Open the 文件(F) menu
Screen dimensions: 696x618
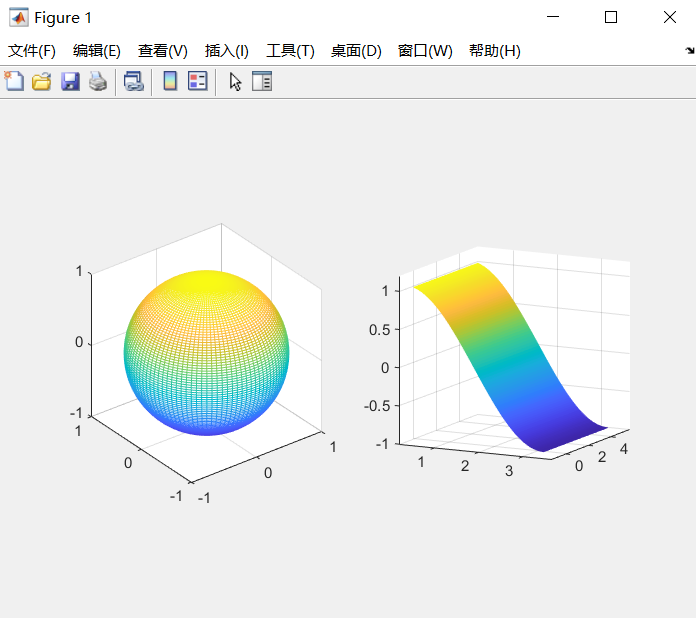point(32,51)
